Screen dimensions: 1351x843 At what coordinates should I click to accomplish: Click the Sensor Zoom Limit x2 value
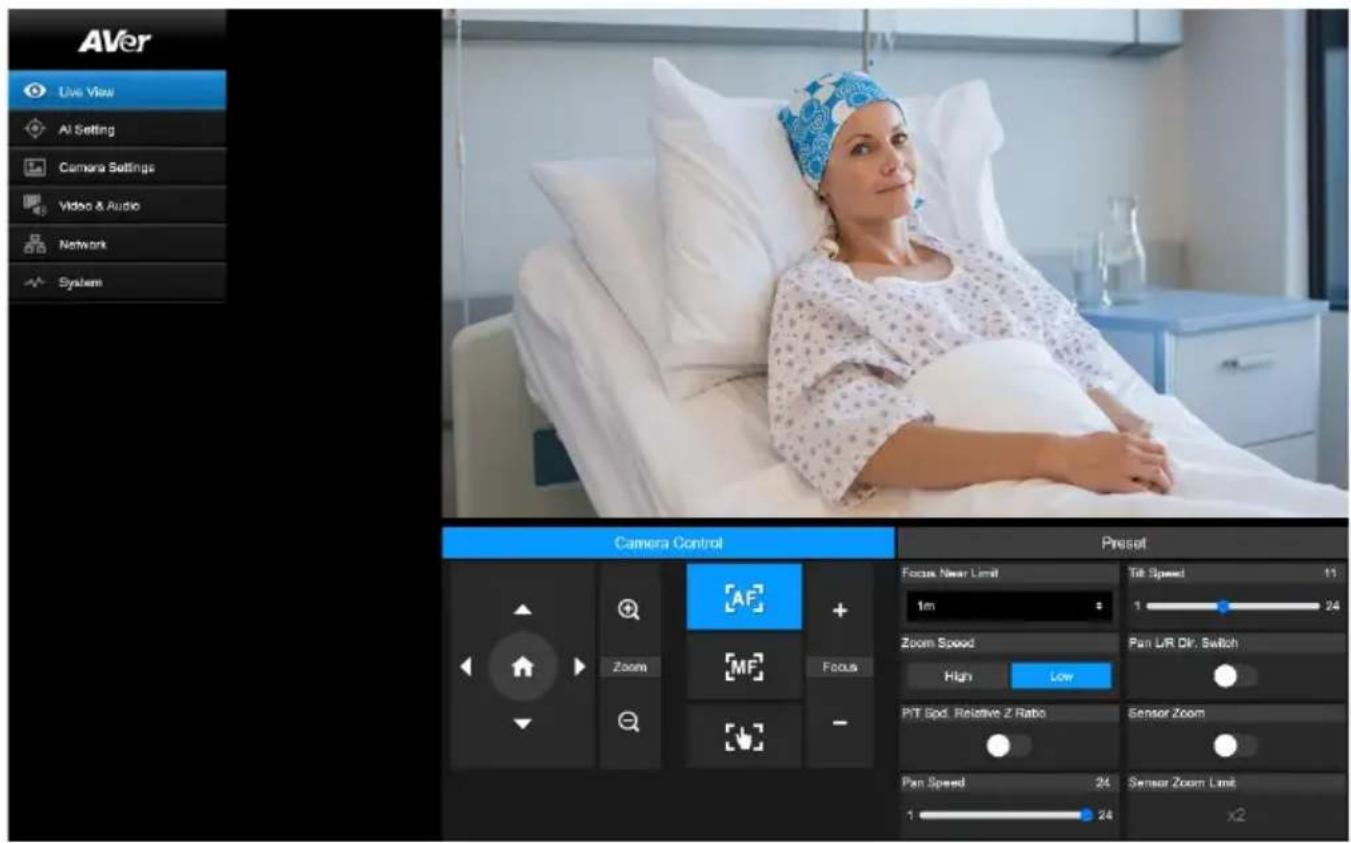[x=1236, y=816]
